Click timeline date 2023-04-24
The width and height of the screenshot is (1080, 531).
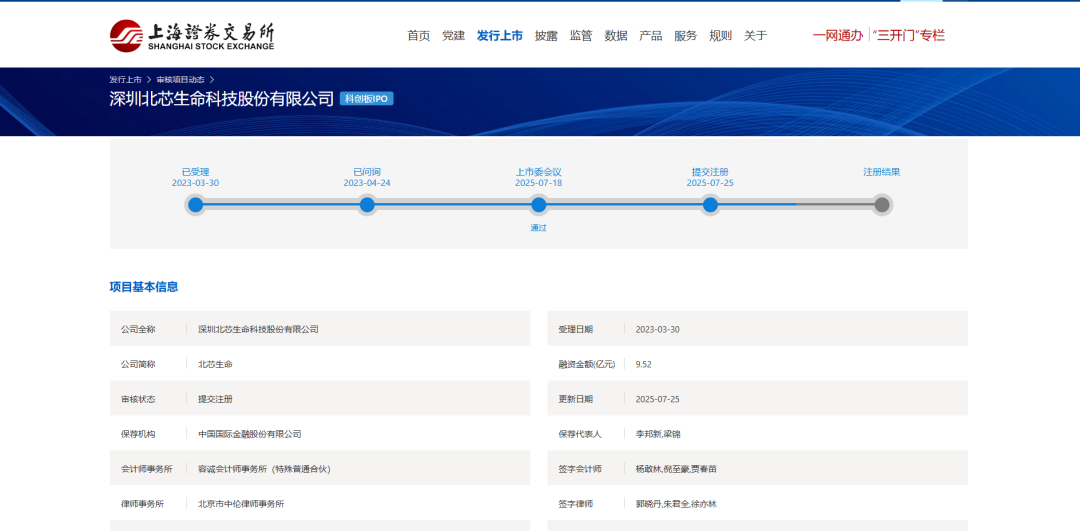(367, 183)
